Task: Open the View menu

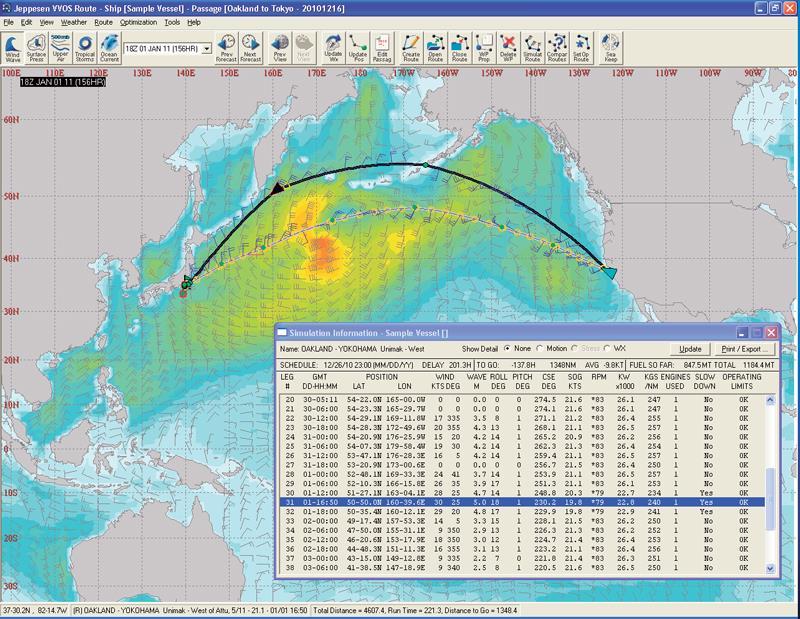Action: pyautogui.click(x=46, y=22)
